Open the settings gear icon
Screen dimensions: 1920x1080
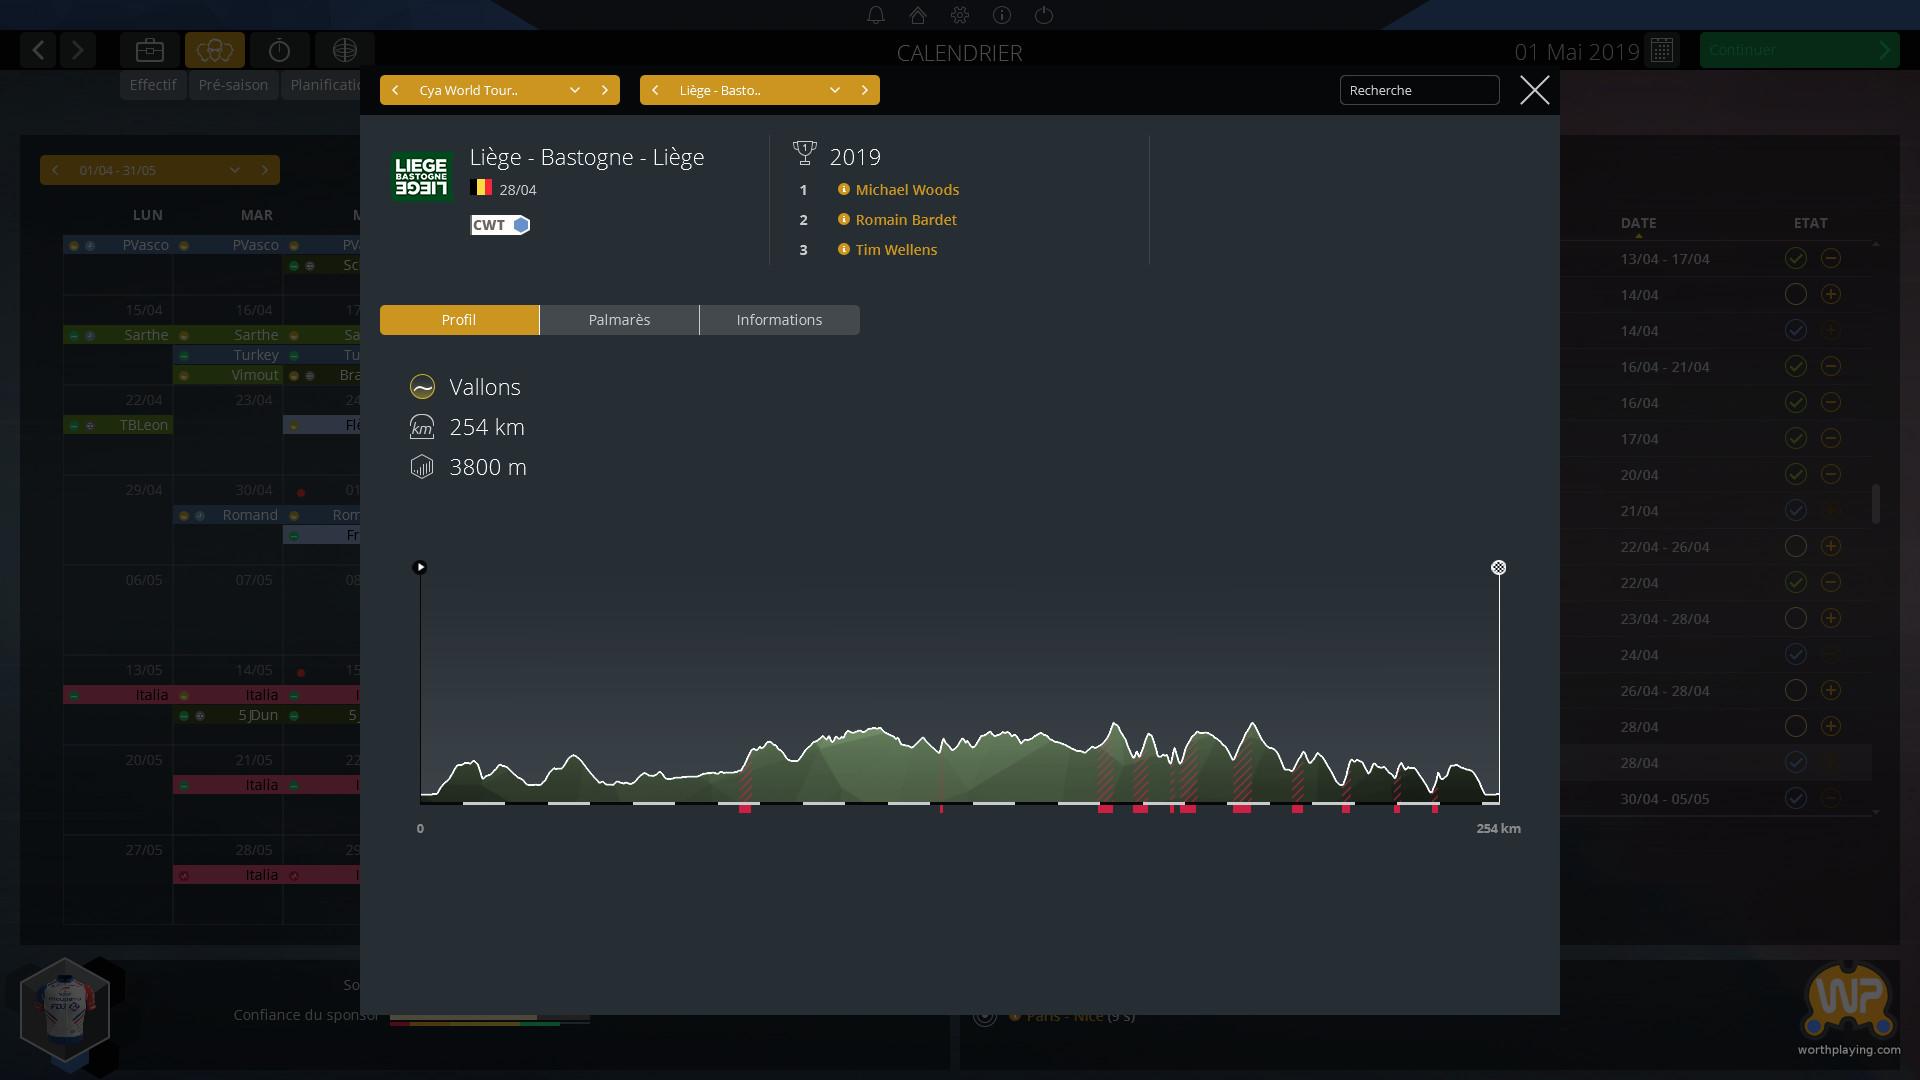pyautogui.click(x=960, y=15)
